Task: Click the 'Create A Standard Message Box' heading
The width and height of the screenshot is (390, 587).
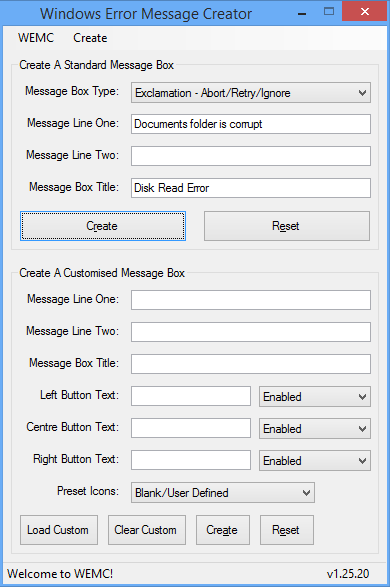Action: point(97,65)
